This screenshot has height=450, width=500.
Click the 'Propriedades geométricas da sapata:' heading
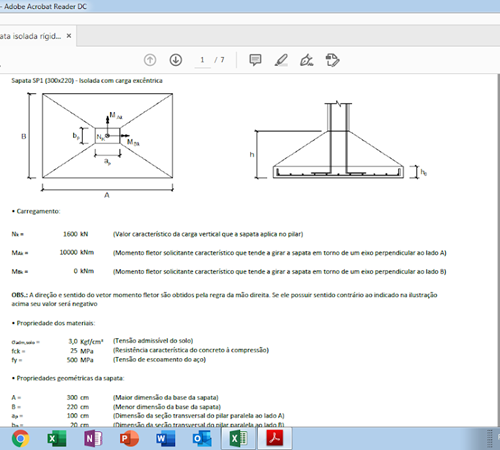tap(70, 378)
